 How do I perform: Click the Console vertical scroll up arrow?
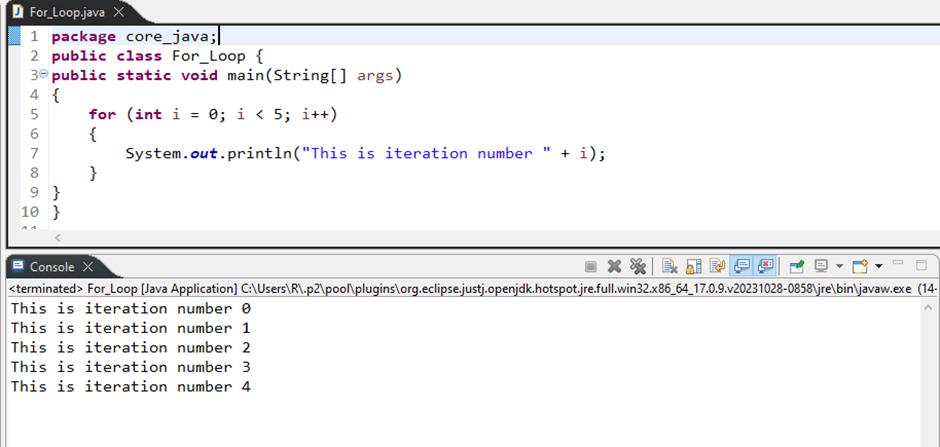(929, 306)
